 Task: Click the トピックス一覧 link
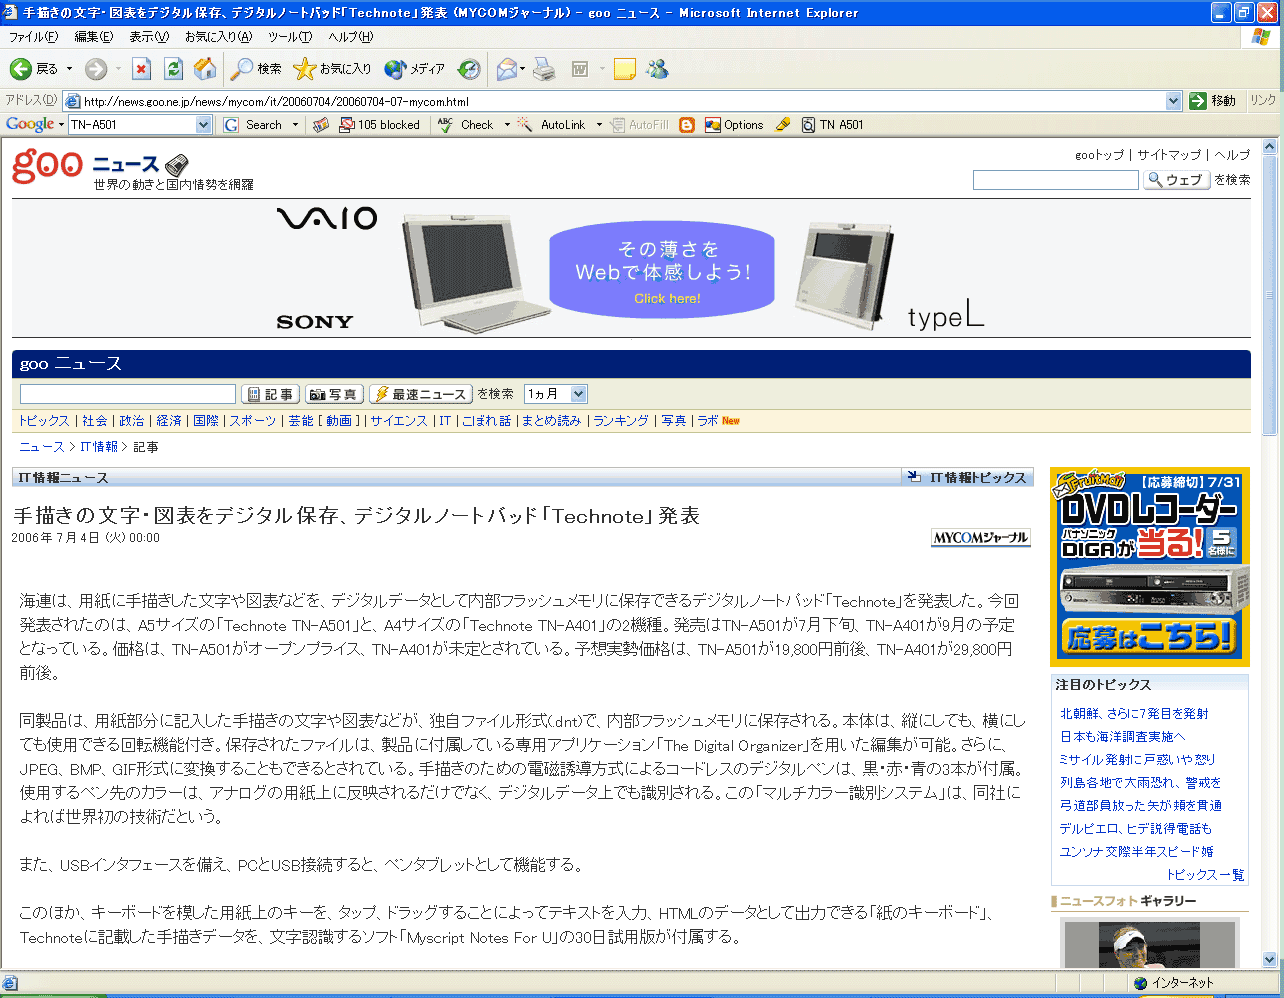coord(1205,875)
